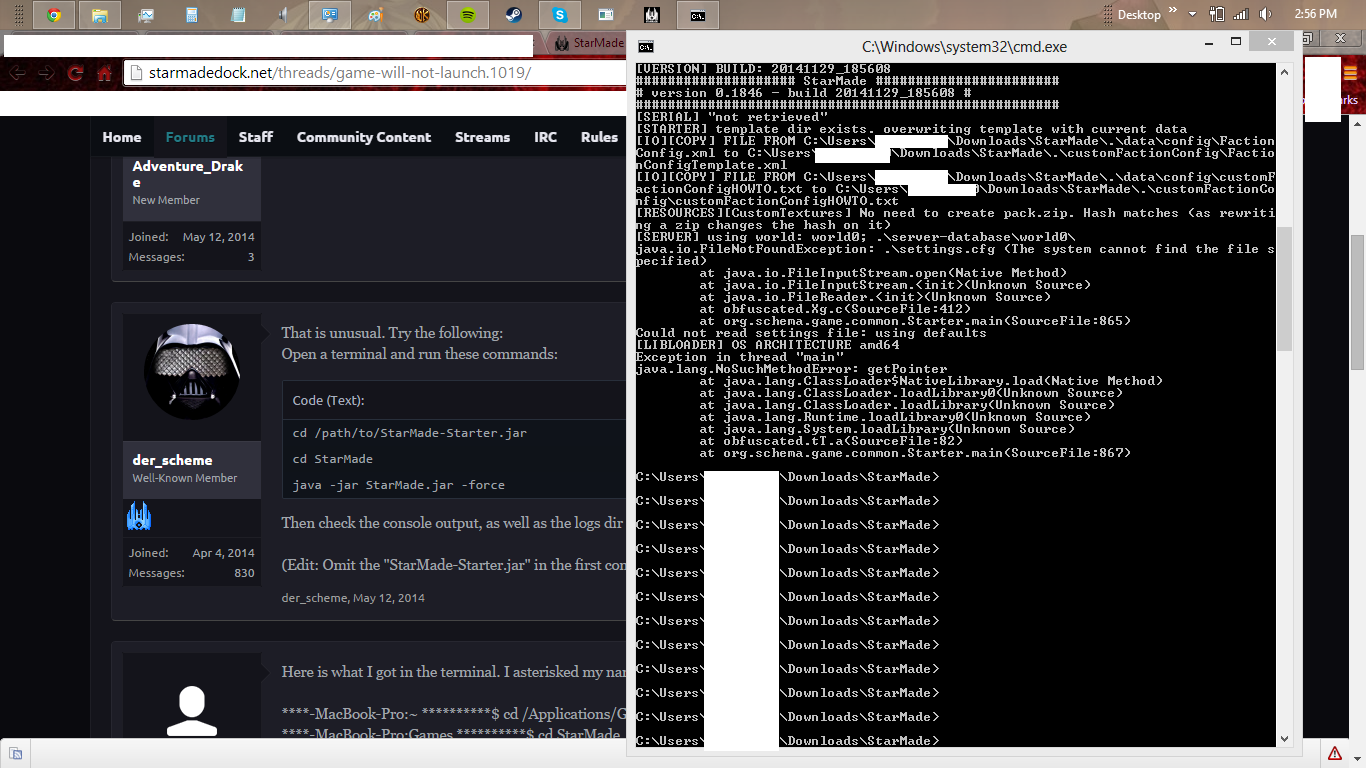Open Spotify from the taskbar

[467, 15]
